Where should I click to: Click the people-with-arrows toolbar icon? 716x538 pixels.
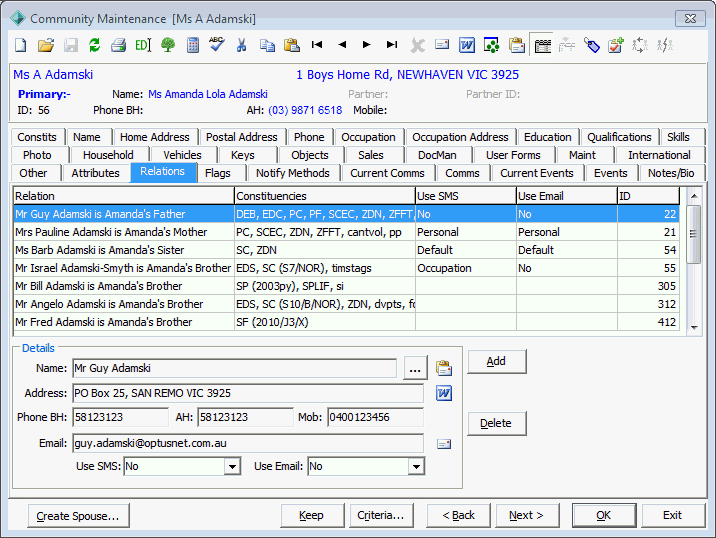640,45
